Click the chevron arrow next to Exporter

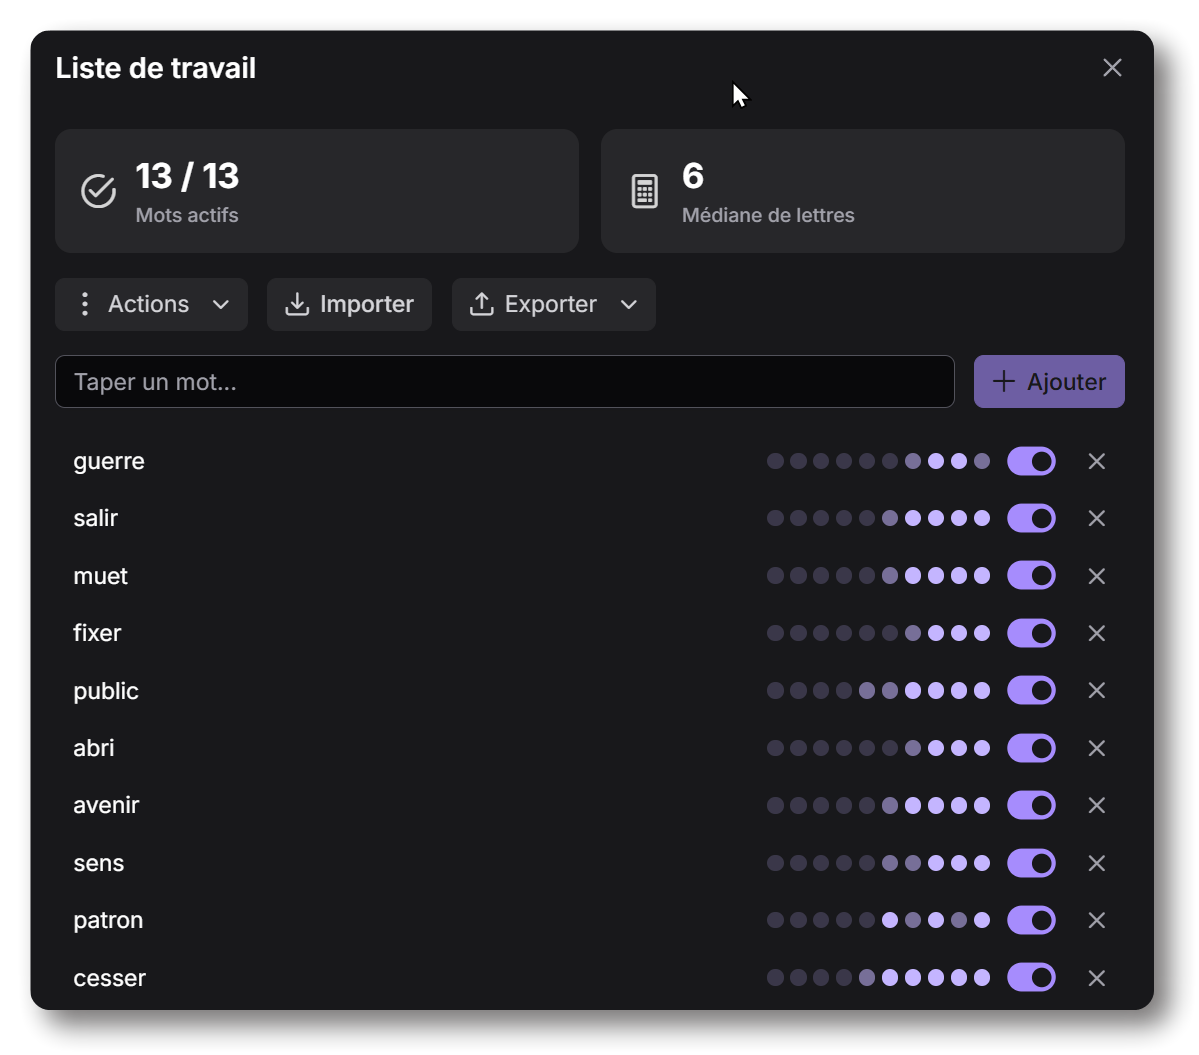(x=629, y=304)
